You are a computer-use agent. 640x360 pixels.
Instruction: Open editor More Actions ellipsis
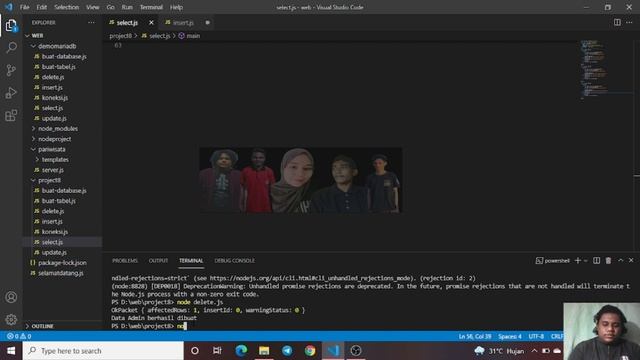[629, 22]
